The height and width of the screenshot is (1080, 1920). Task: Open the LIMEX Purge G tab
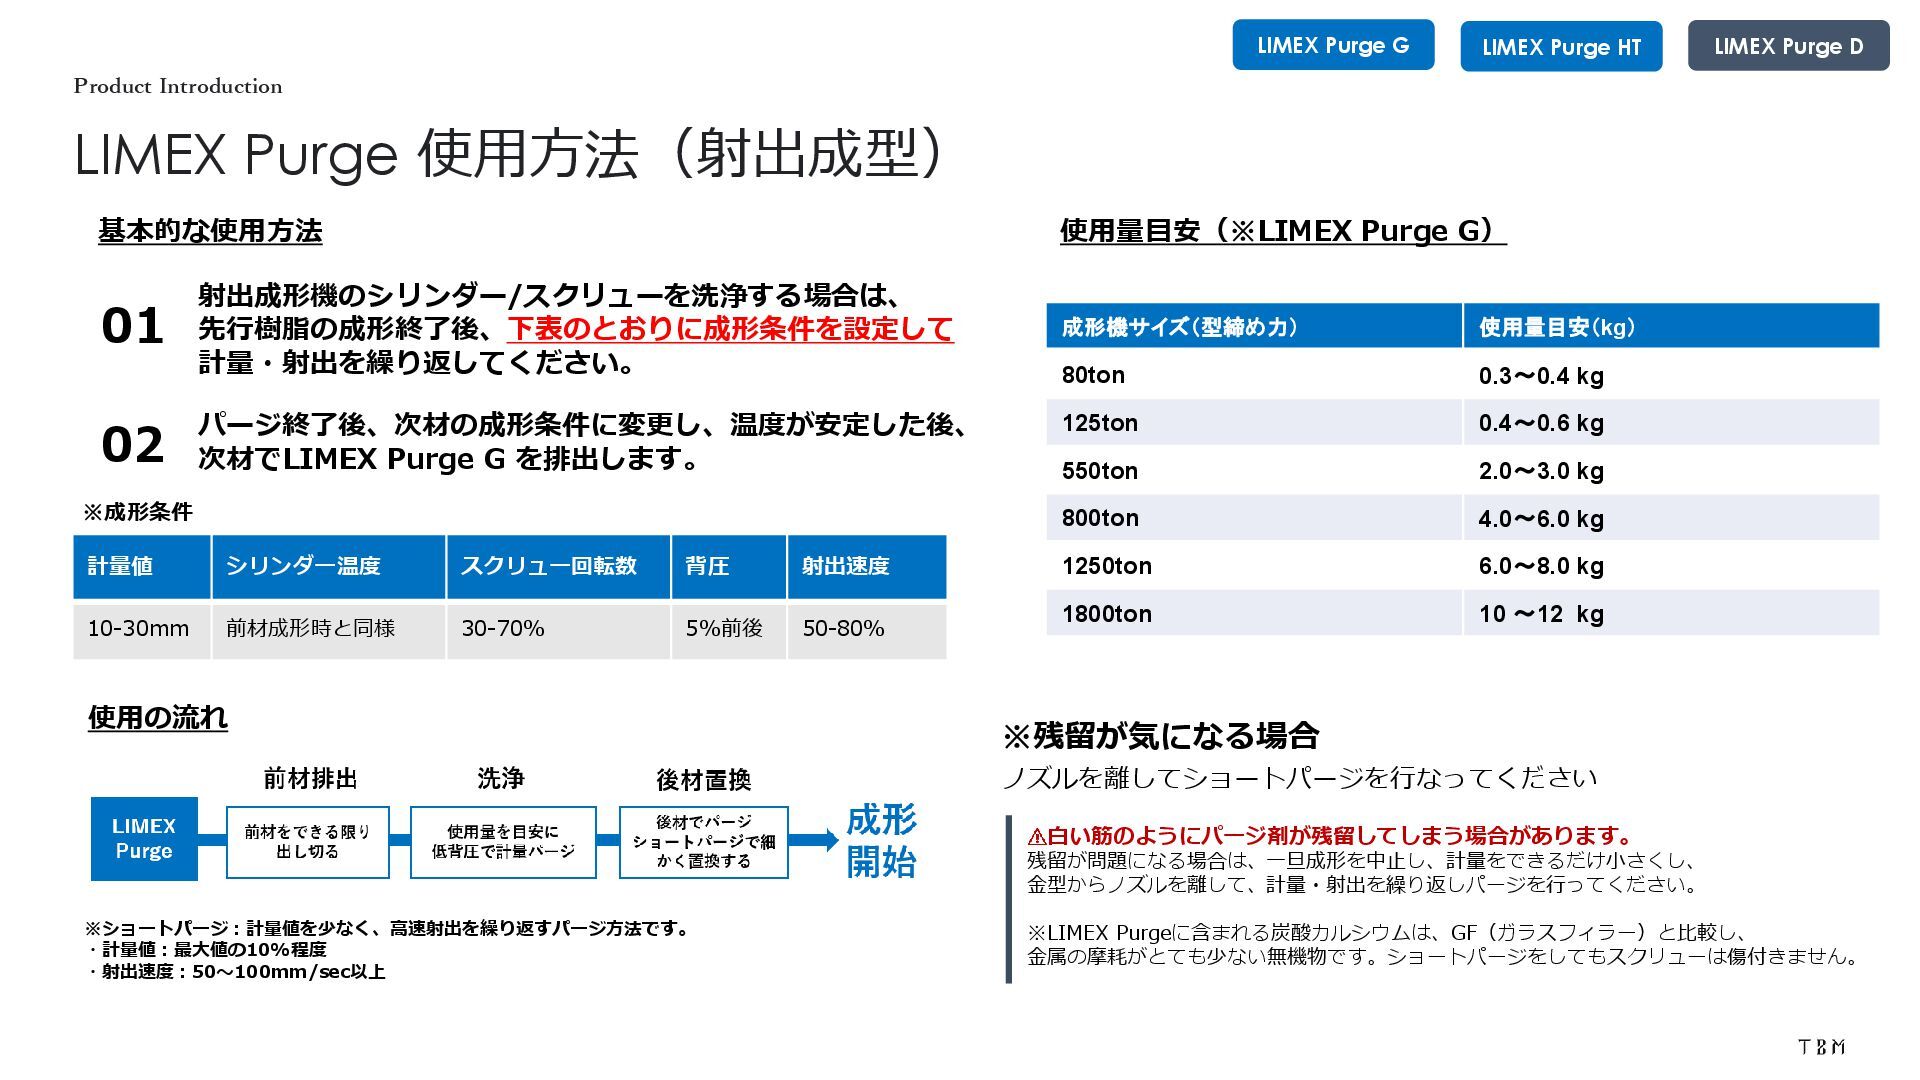pos(1333,45)
